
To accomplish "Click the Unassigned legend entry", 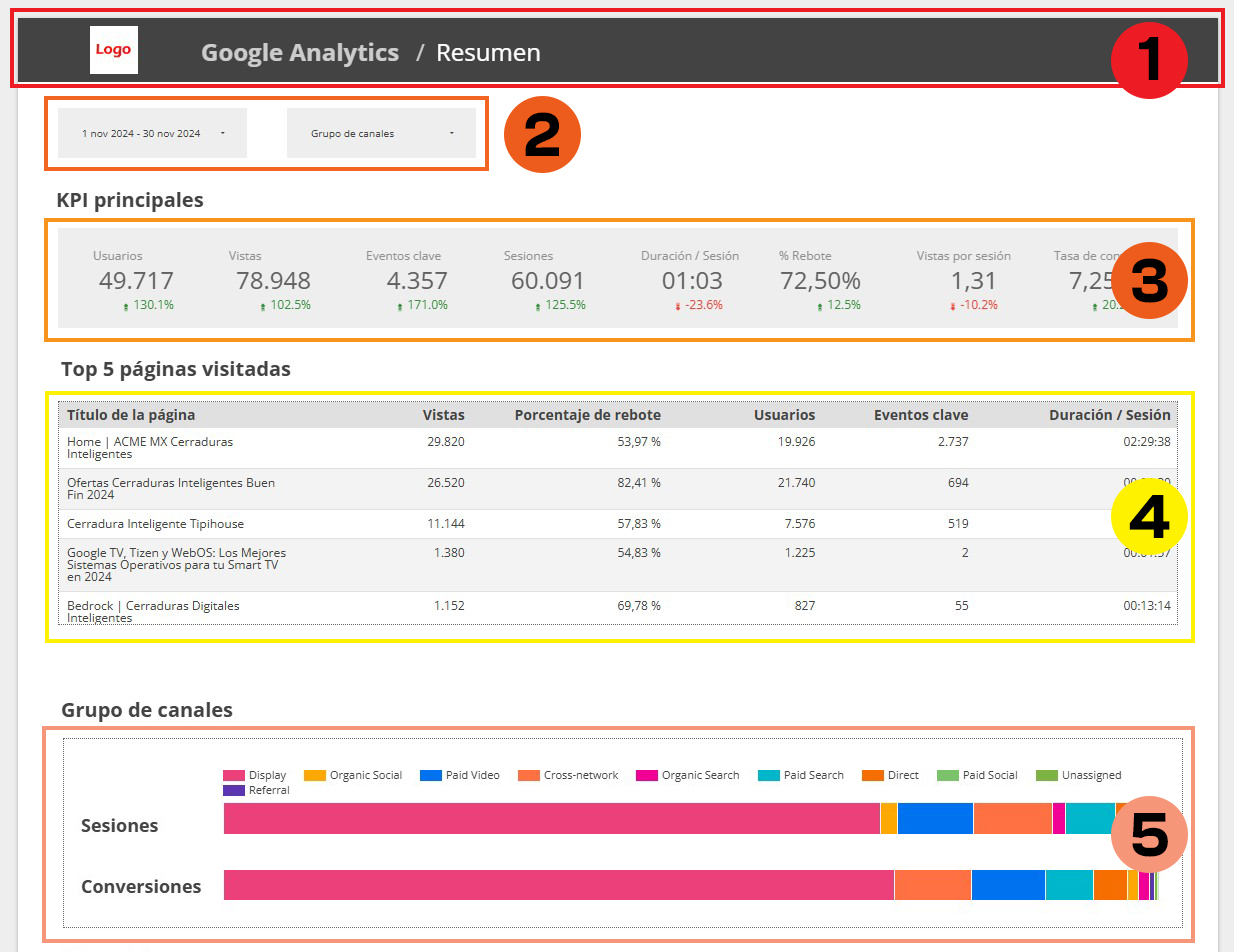I will click(1079, 775).
